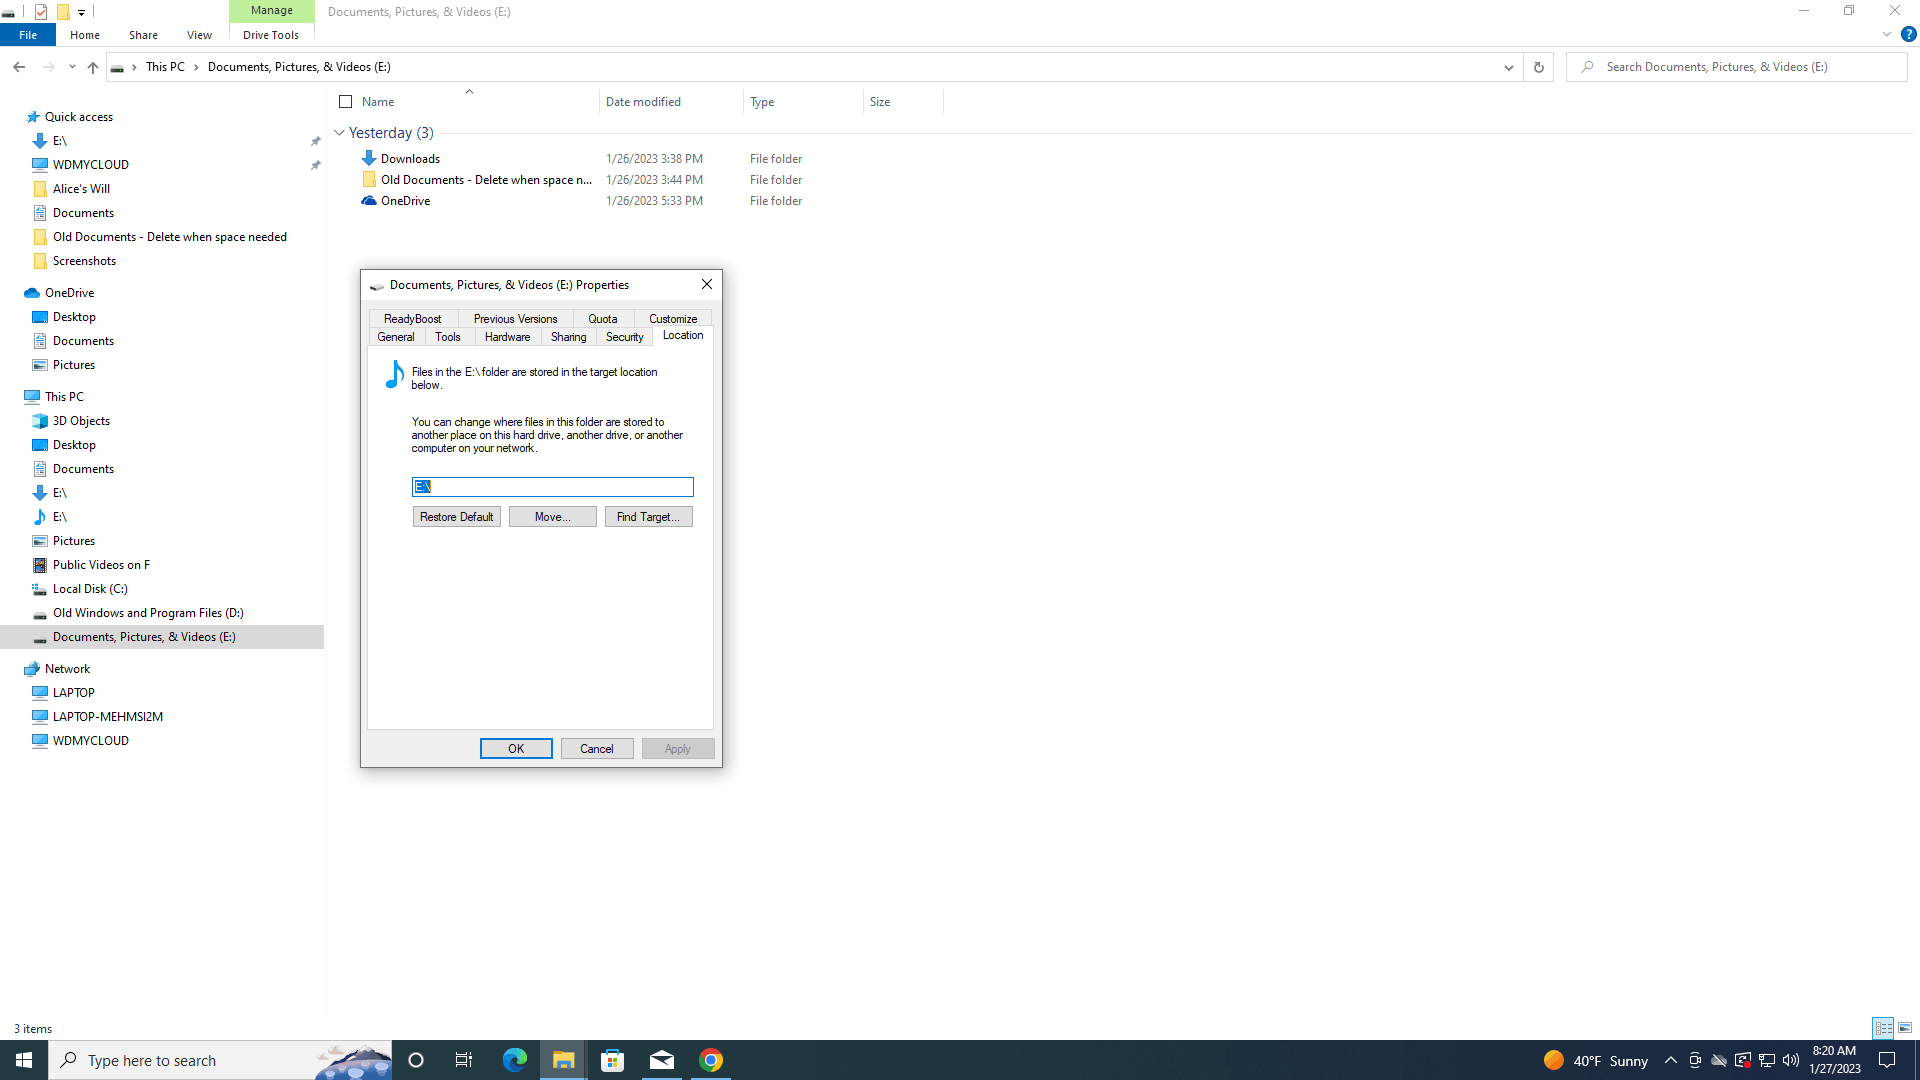Open the OneDrive folder in file list
The width and height of the screenshot is (1920, 1080).
[x=405, y=201]
